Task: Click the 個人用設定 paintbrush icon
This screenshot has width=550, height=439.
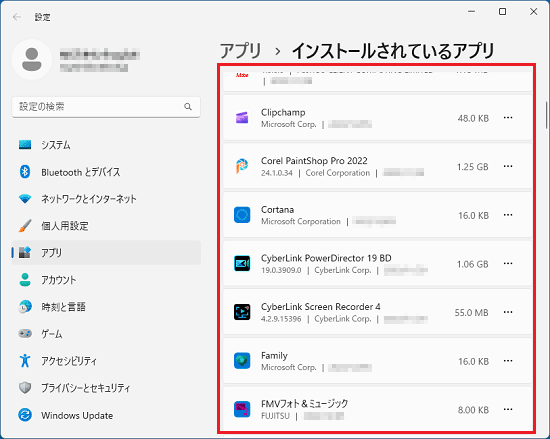Action: click(x=25, y=226)
